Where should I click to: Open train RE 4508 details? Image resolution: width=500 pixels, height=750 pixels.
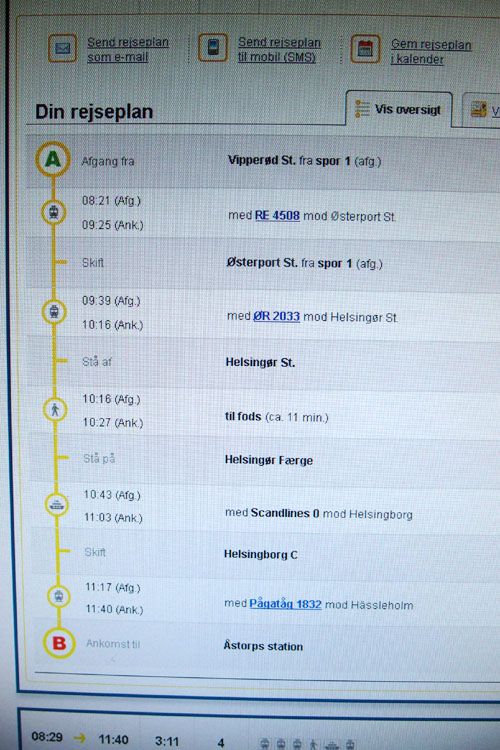[278, 216]
